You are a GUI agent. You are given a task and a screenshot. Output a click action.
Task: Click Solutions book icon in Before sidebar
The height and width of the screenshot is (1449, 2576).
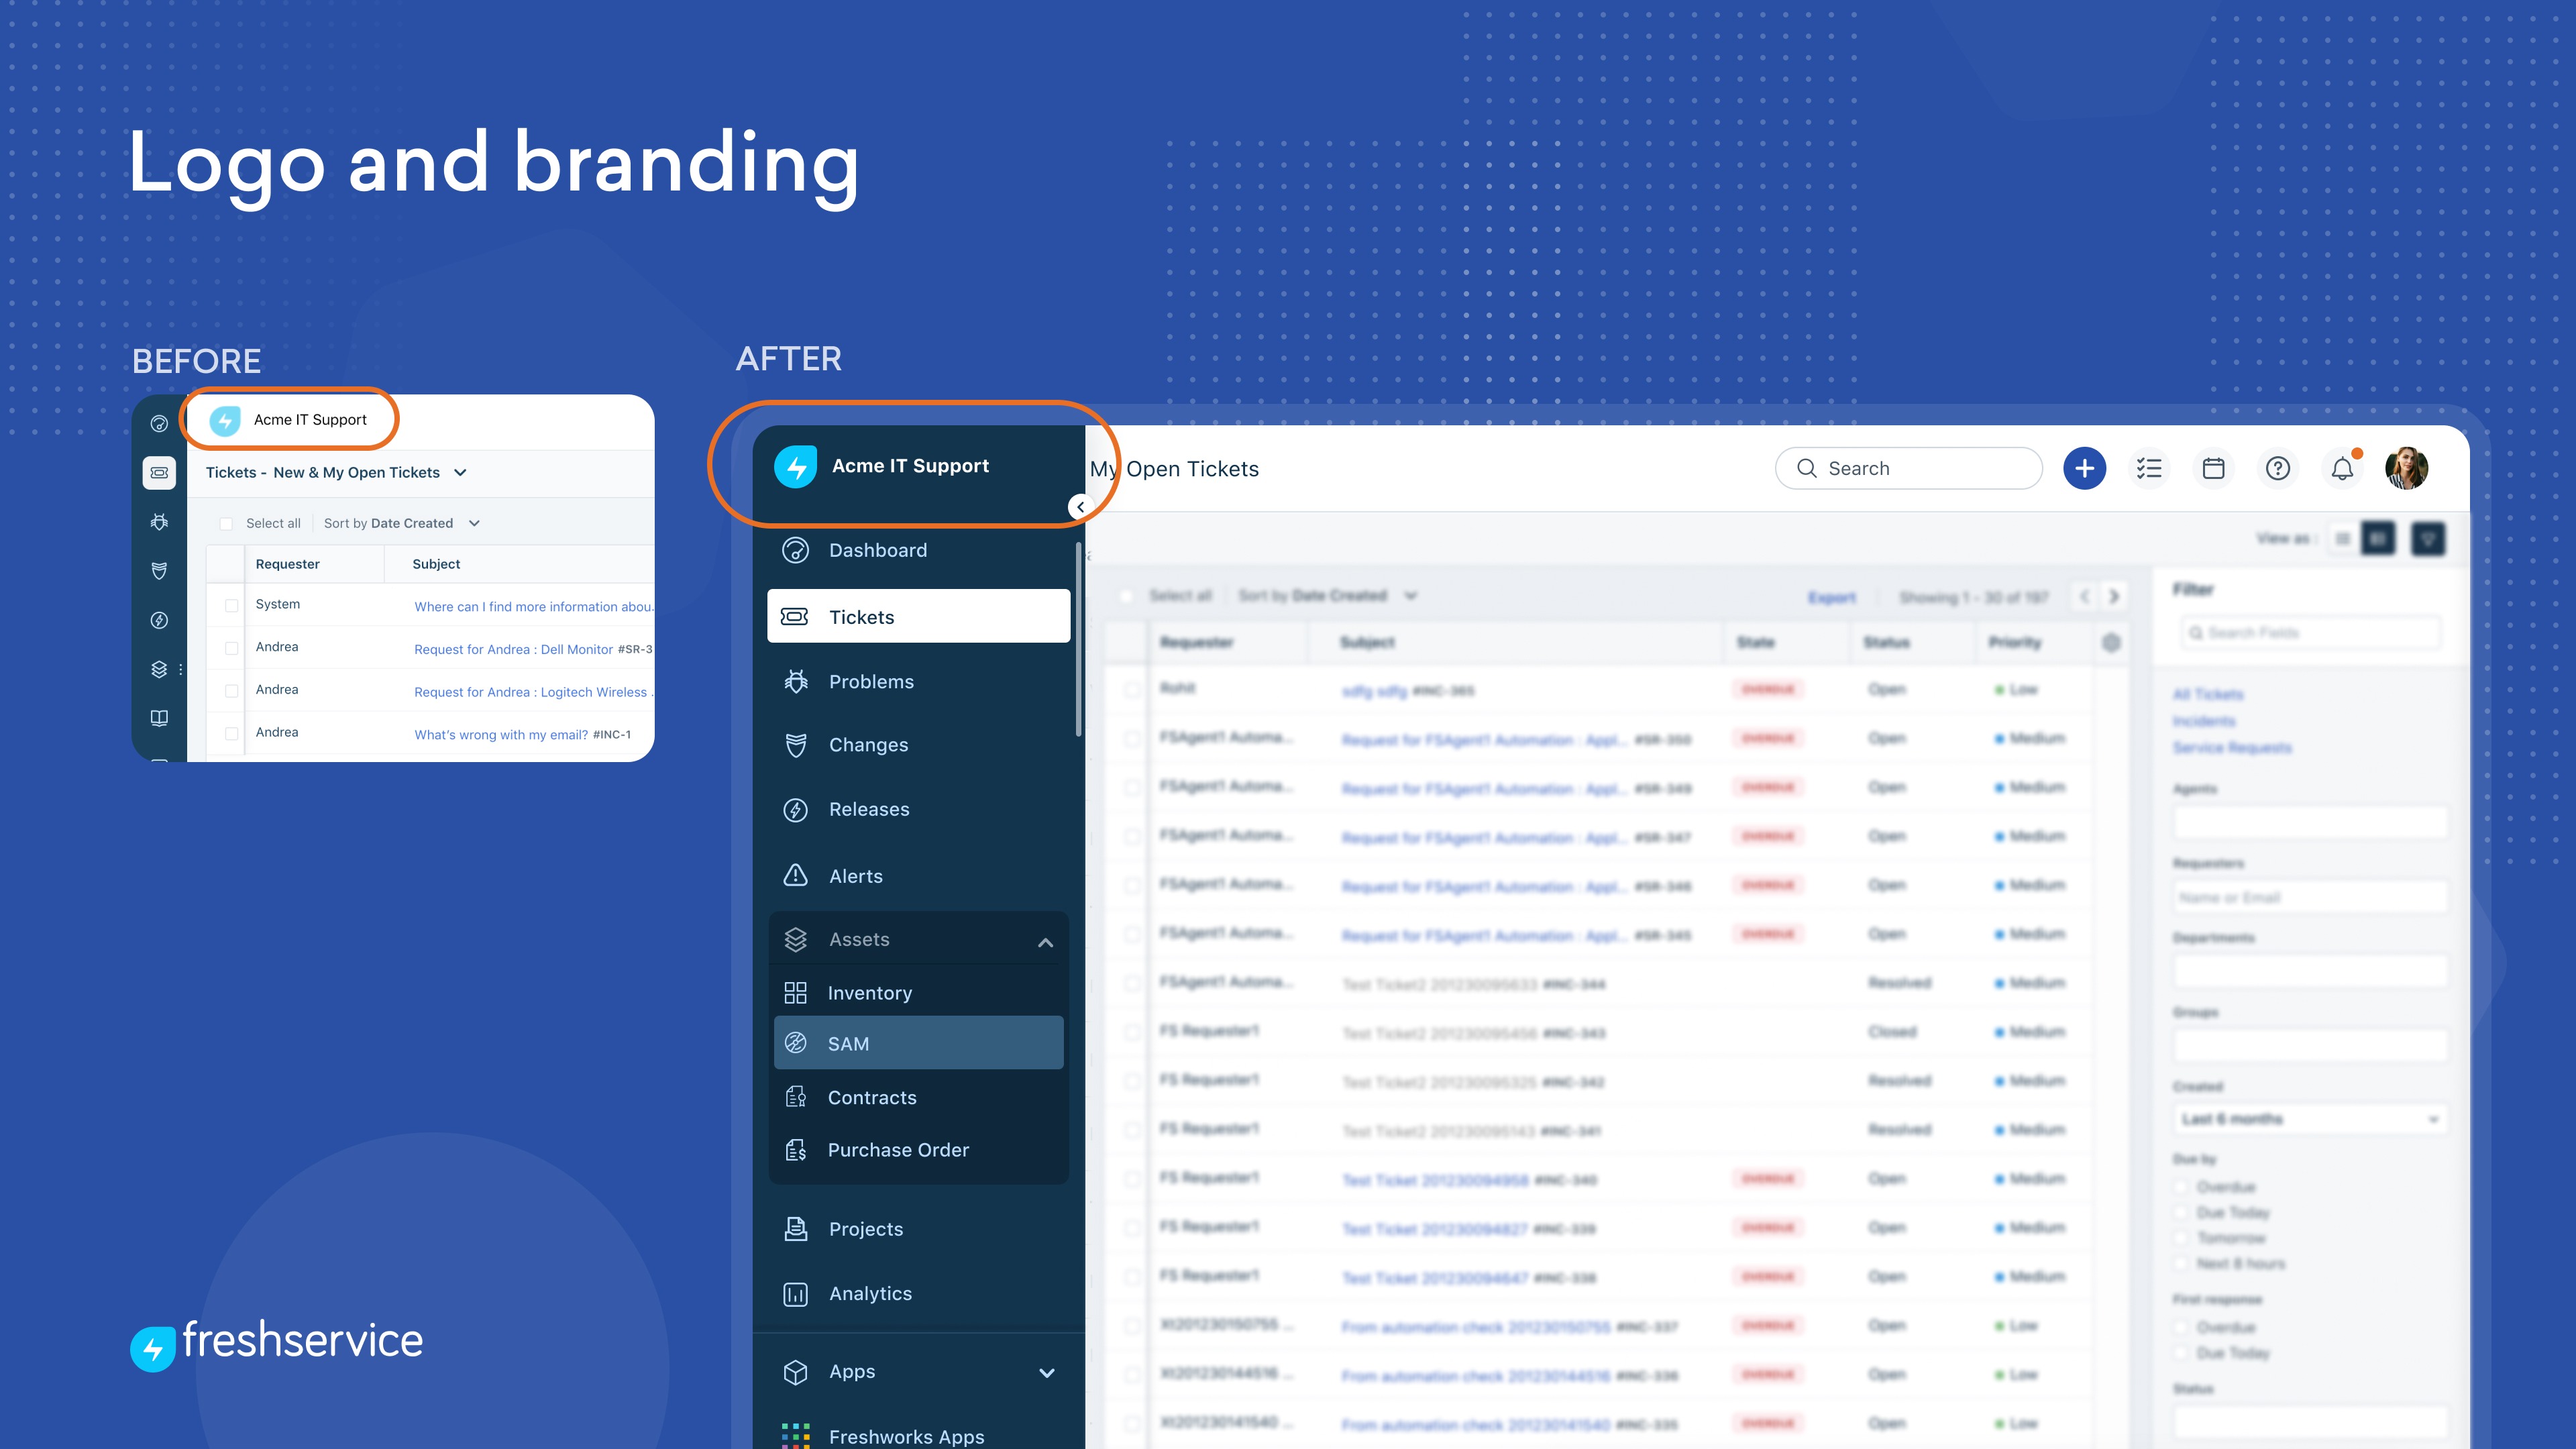[x=159, y=718]
